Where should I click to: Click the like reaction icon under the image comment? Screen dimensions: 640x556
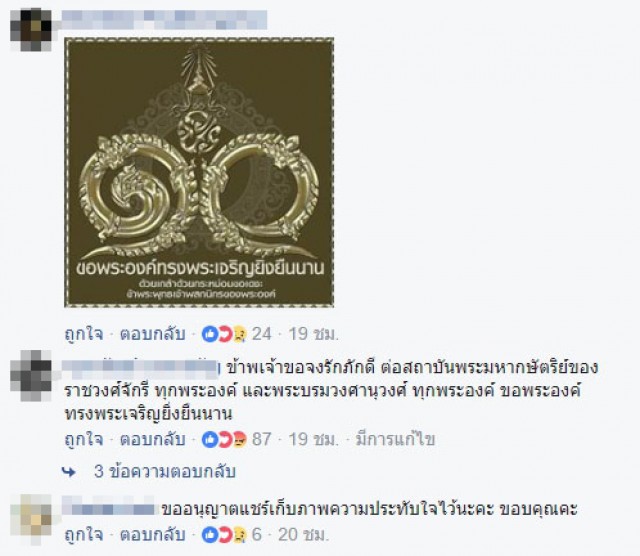[210, 334]
